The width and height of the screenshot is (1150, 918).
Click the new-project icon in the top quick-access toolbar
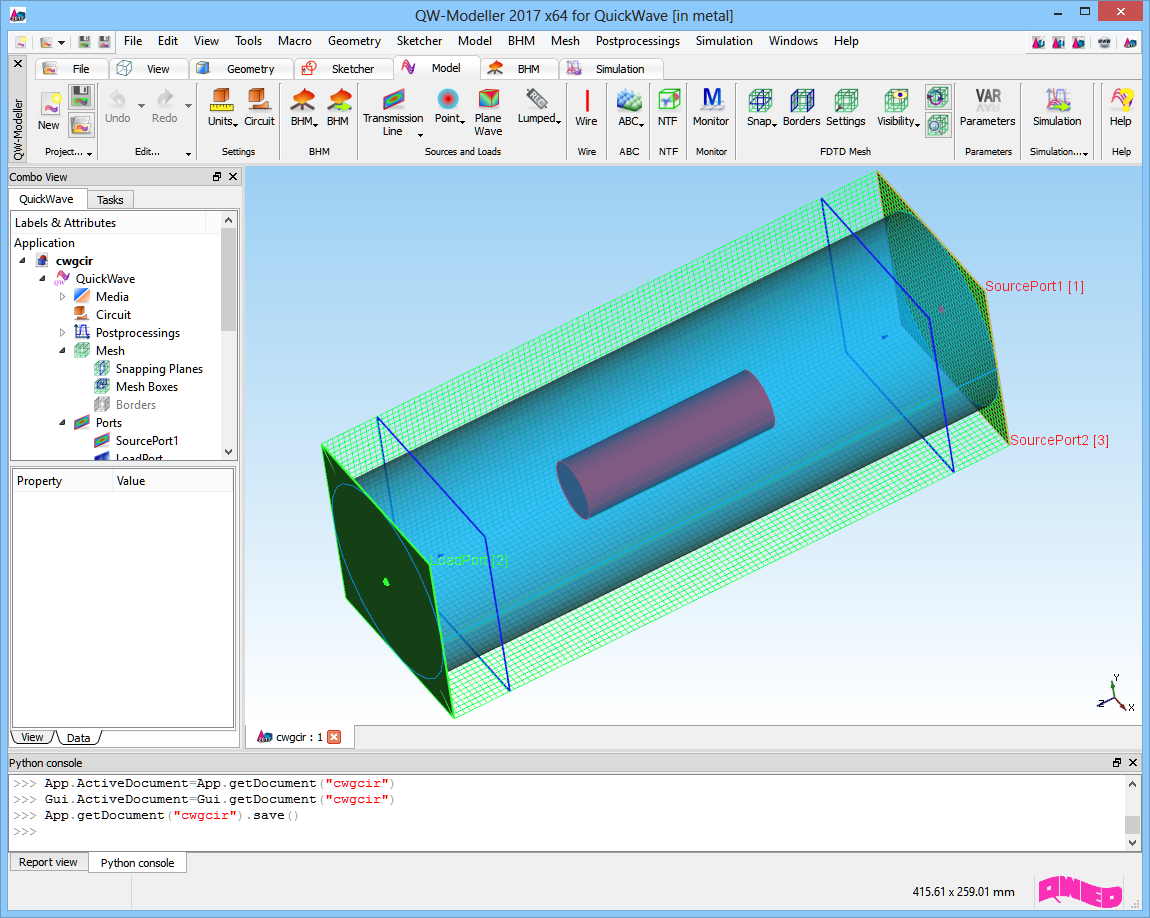[21, 42]
